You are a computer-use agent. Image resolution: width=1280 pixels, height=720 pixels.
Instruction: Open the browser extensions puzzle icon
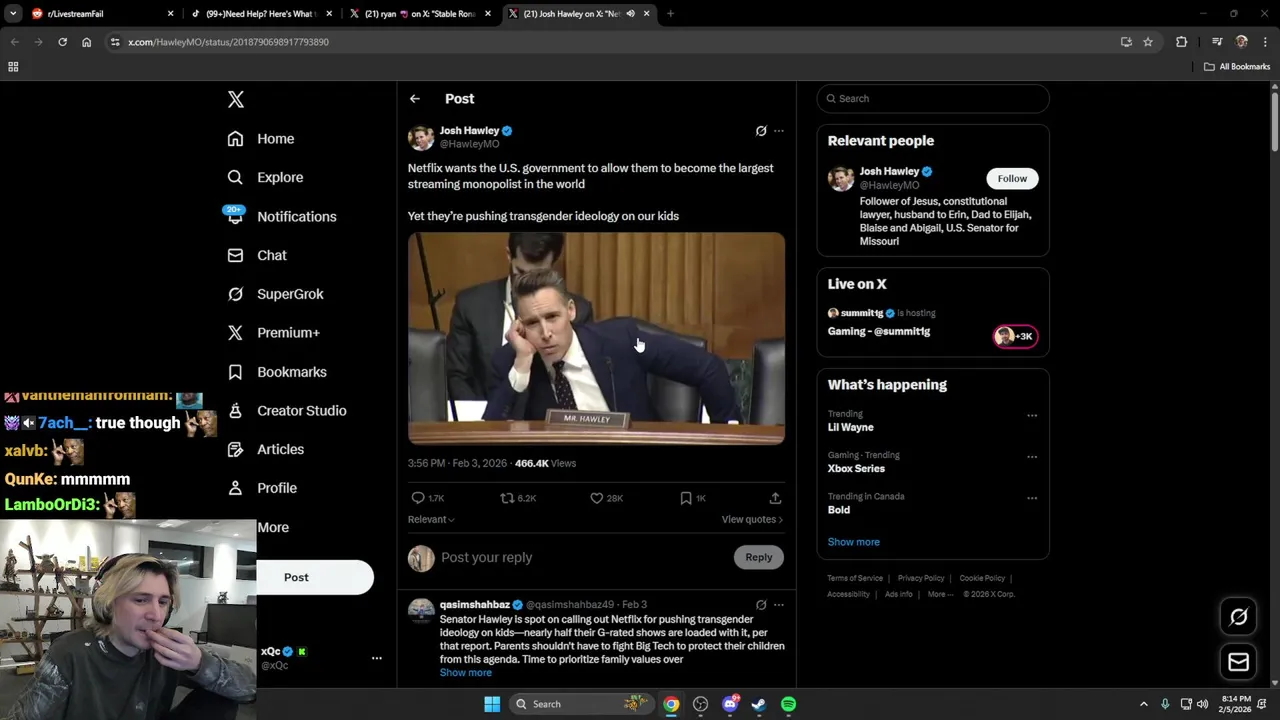coord(1182,42)
